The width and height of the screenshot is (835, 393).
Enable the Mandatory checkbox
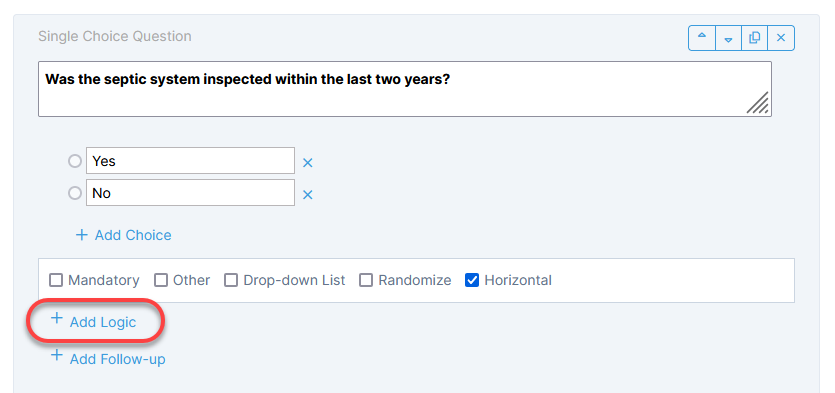[x=56, y=280]
